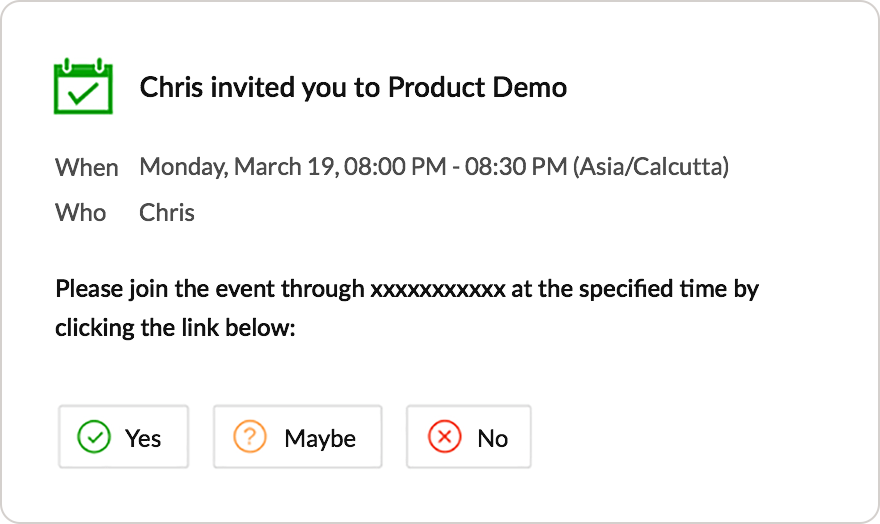The width and height of the screenshot is (880, 524).
Task: Accept the invitation with Yes
Action: [x=124, y=437]
